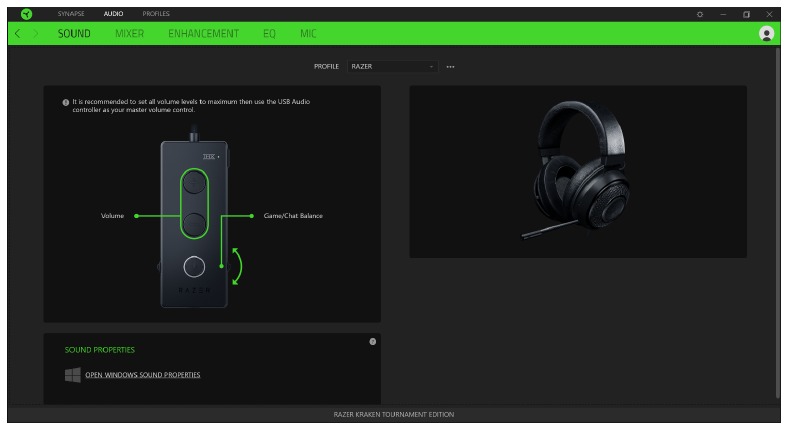Maximize the Synapse window

point(746,15)
